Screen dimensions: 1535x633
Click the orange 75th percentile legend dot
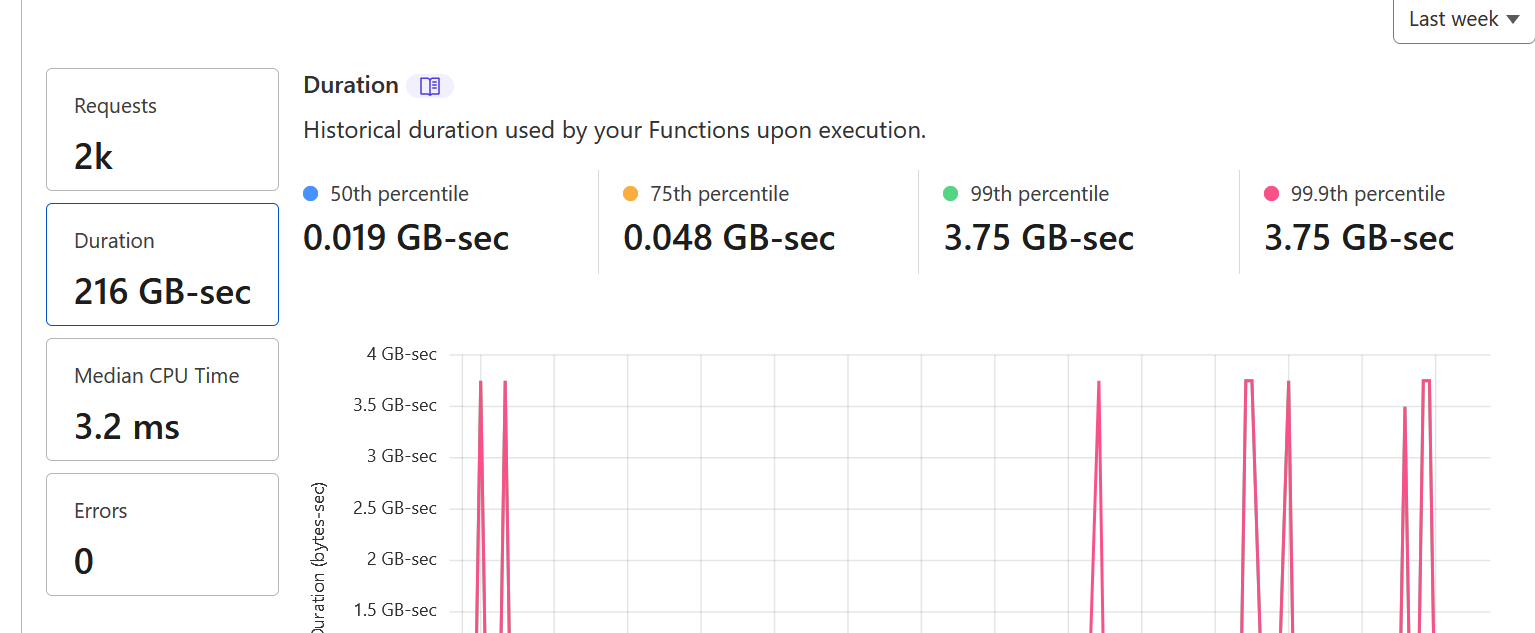coord(632,193)
